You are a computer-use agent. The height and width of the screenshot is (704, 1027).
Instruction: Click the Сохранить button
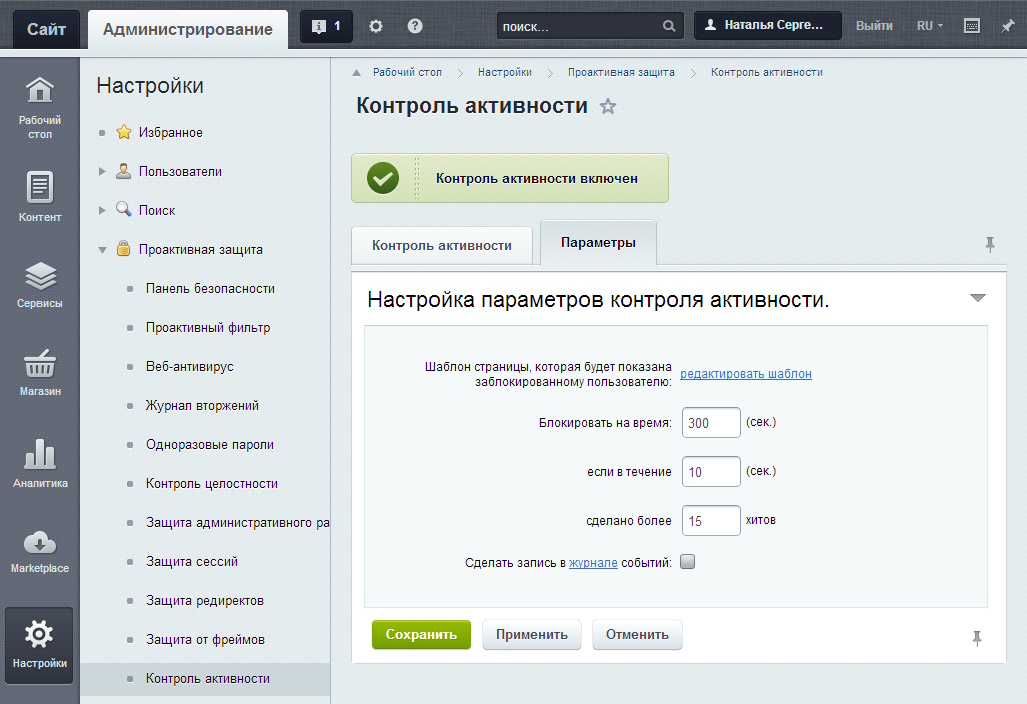tap(421, 634)
